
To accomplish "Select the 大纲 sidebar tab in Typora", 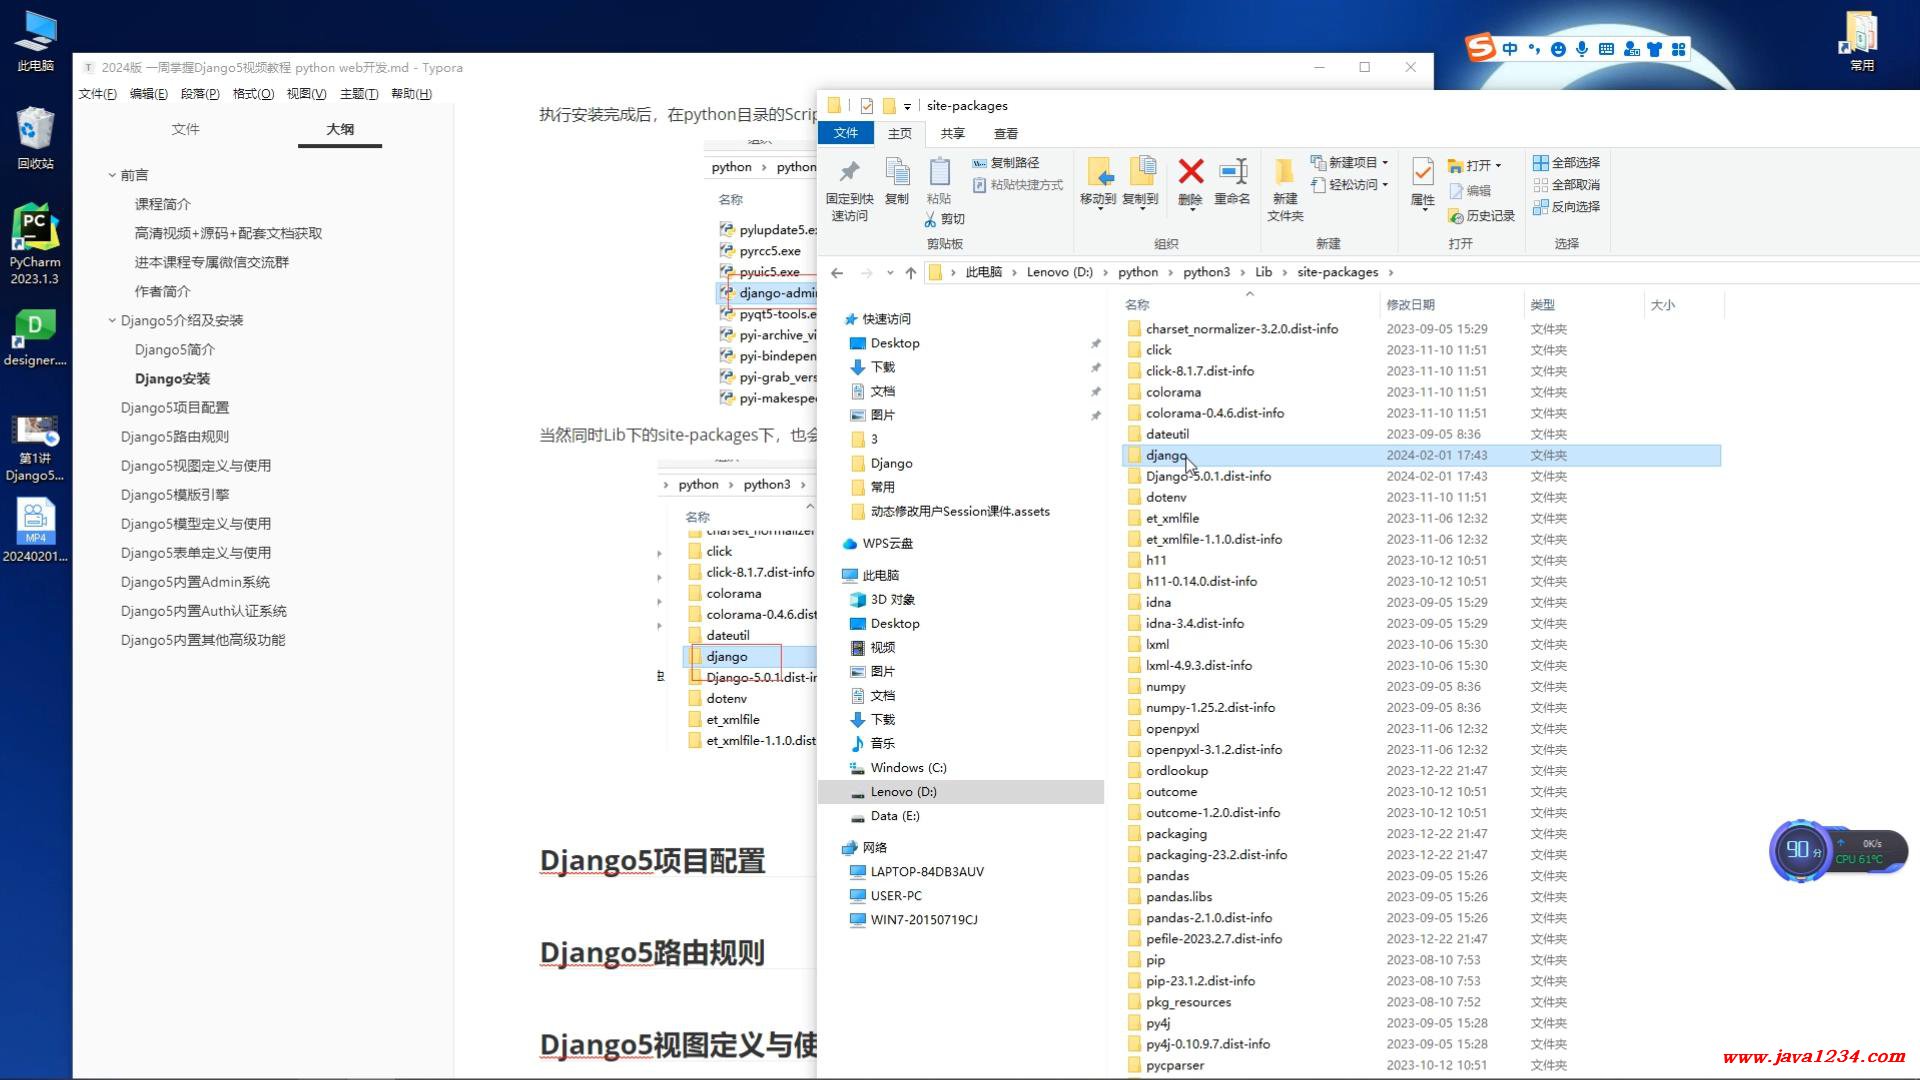I will click(x=340, y=129).
